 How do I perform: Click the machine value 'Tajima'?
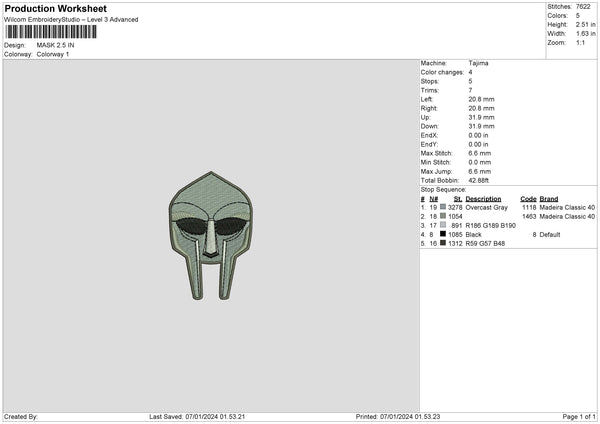(x=478, y=63)
